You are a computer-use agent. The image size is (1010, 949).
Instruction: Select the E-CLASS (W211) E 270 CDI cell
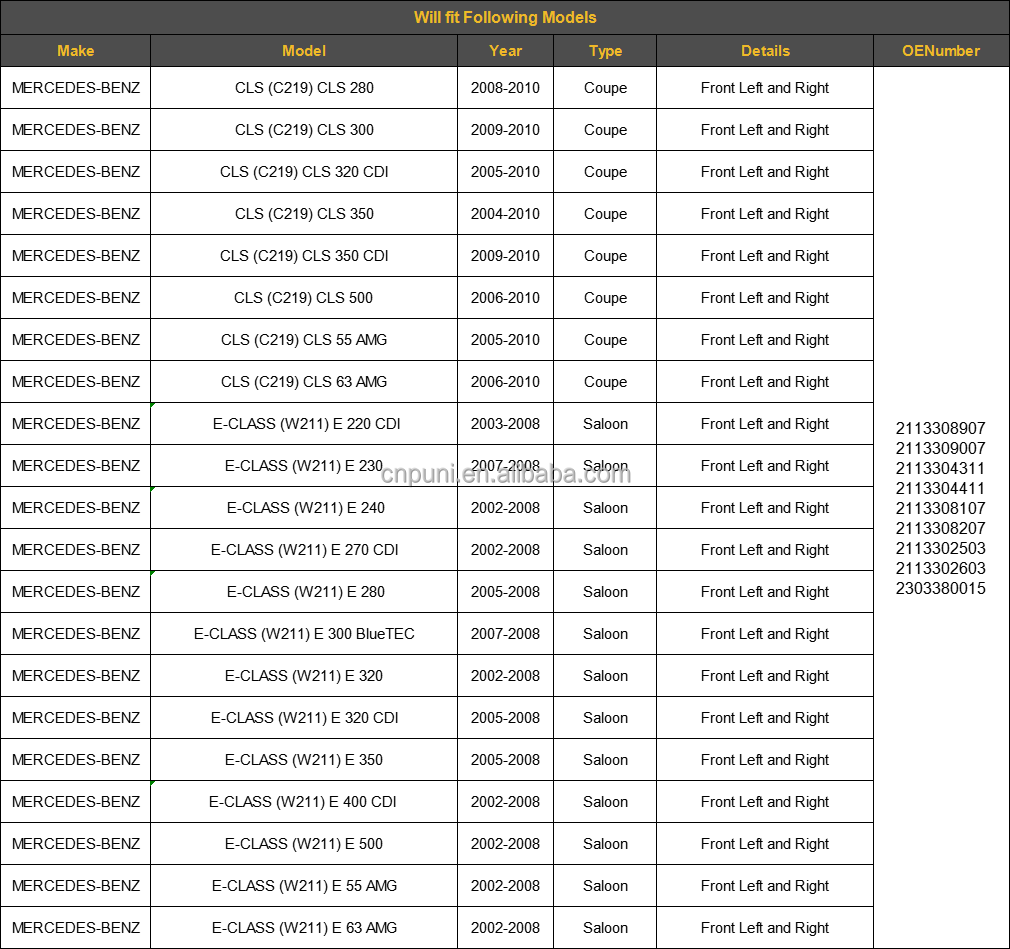click(304, 550)
